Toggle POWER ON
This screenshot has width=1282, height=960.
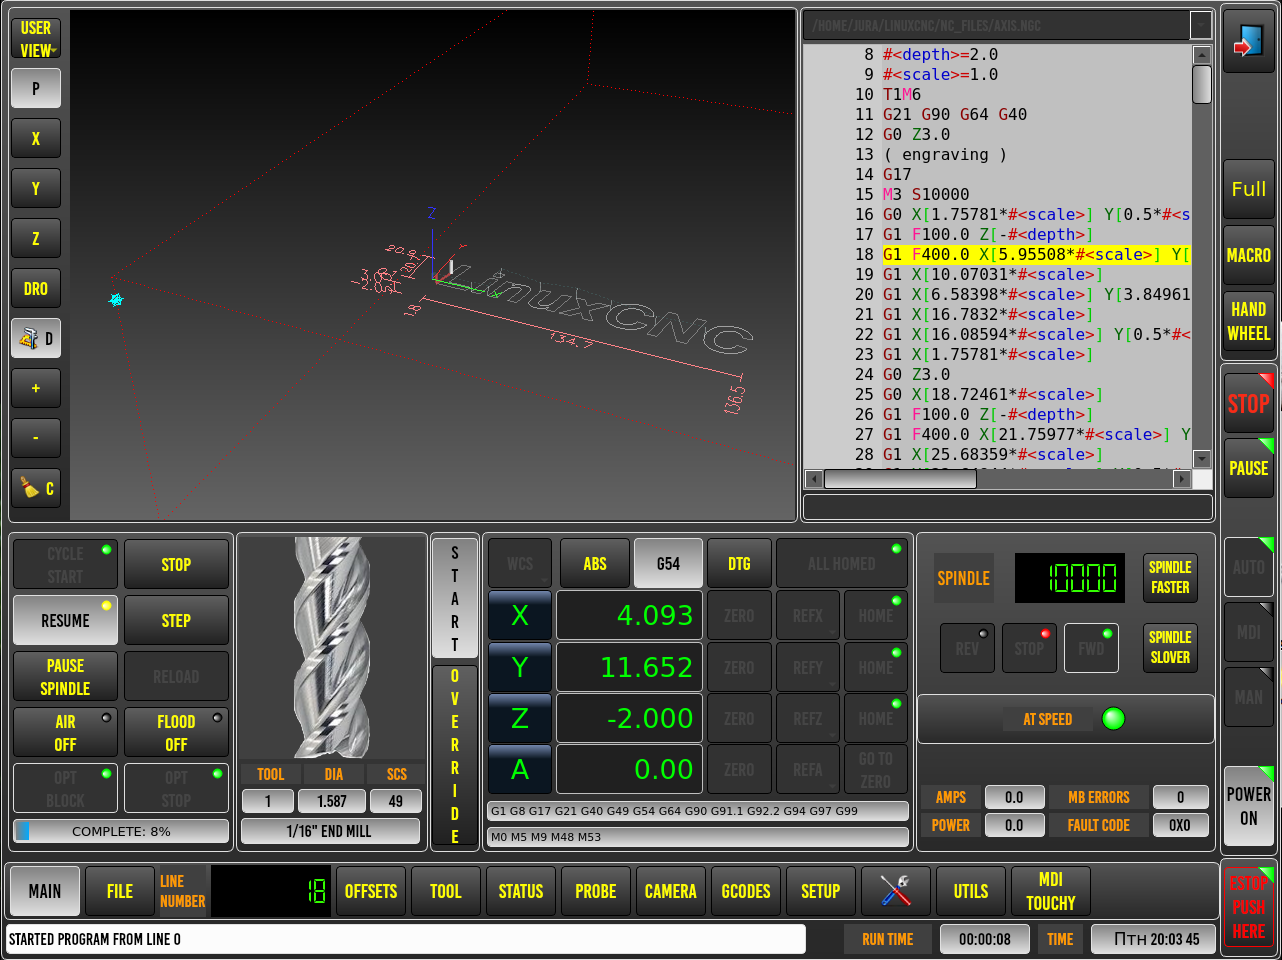pyautogui.click(x=1249, y=806)
